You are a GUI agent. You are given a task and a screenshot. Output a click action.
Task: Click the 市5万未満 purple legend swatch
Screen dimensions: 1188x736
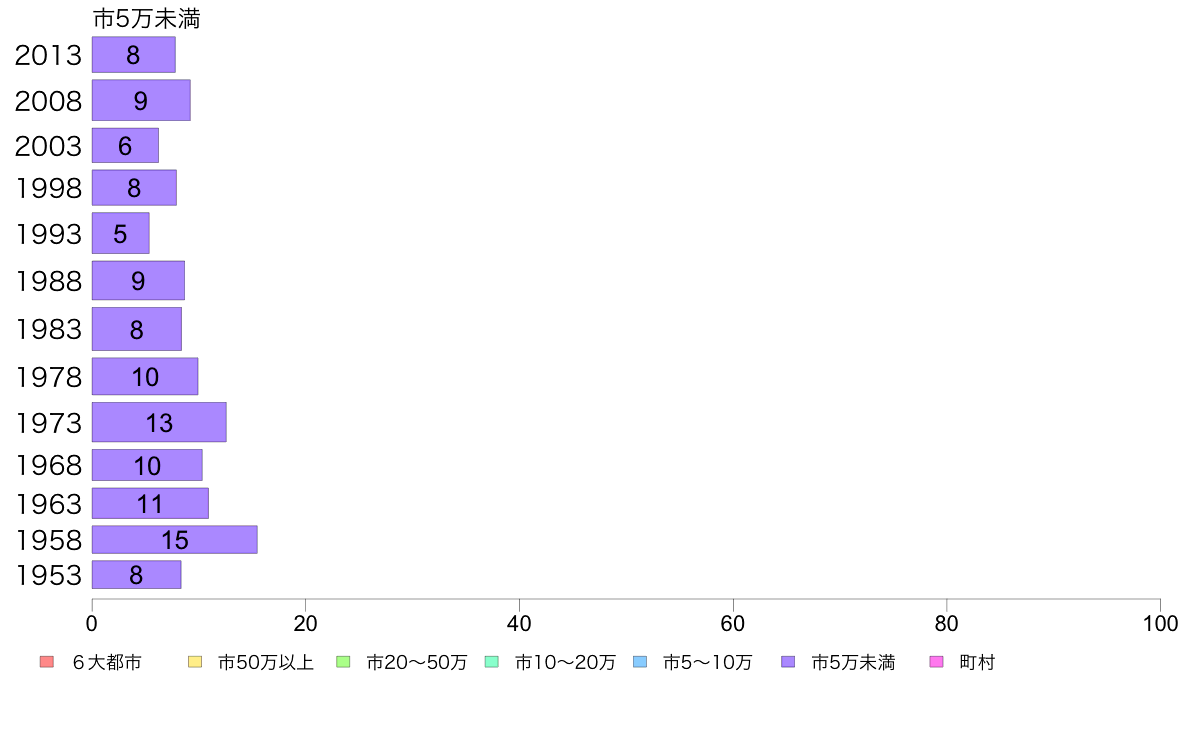coord(788,662)
